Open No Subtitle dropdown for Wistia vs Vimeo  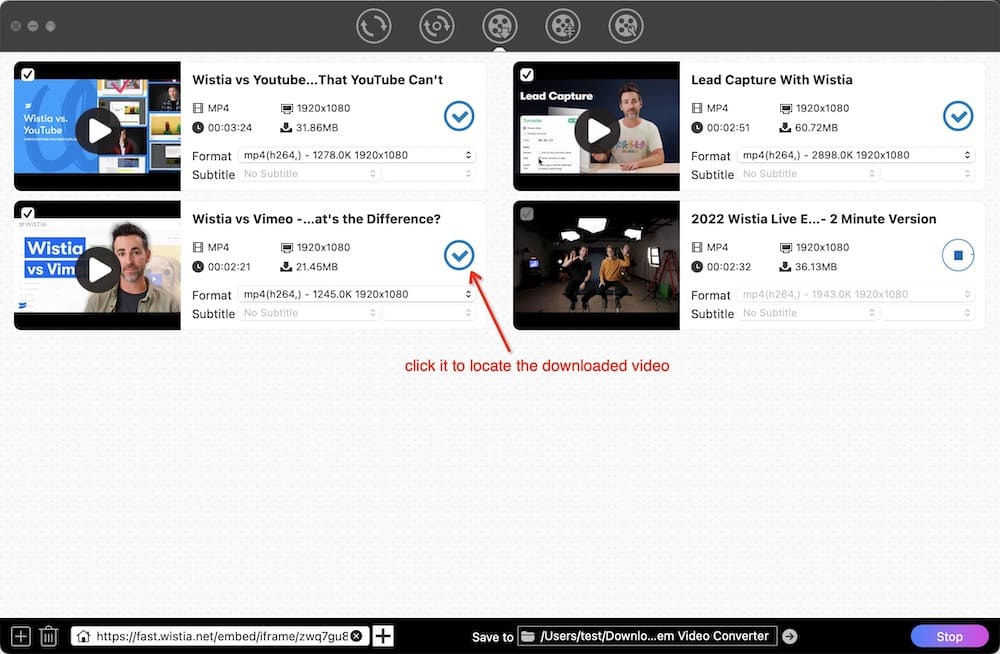point(309,313)
